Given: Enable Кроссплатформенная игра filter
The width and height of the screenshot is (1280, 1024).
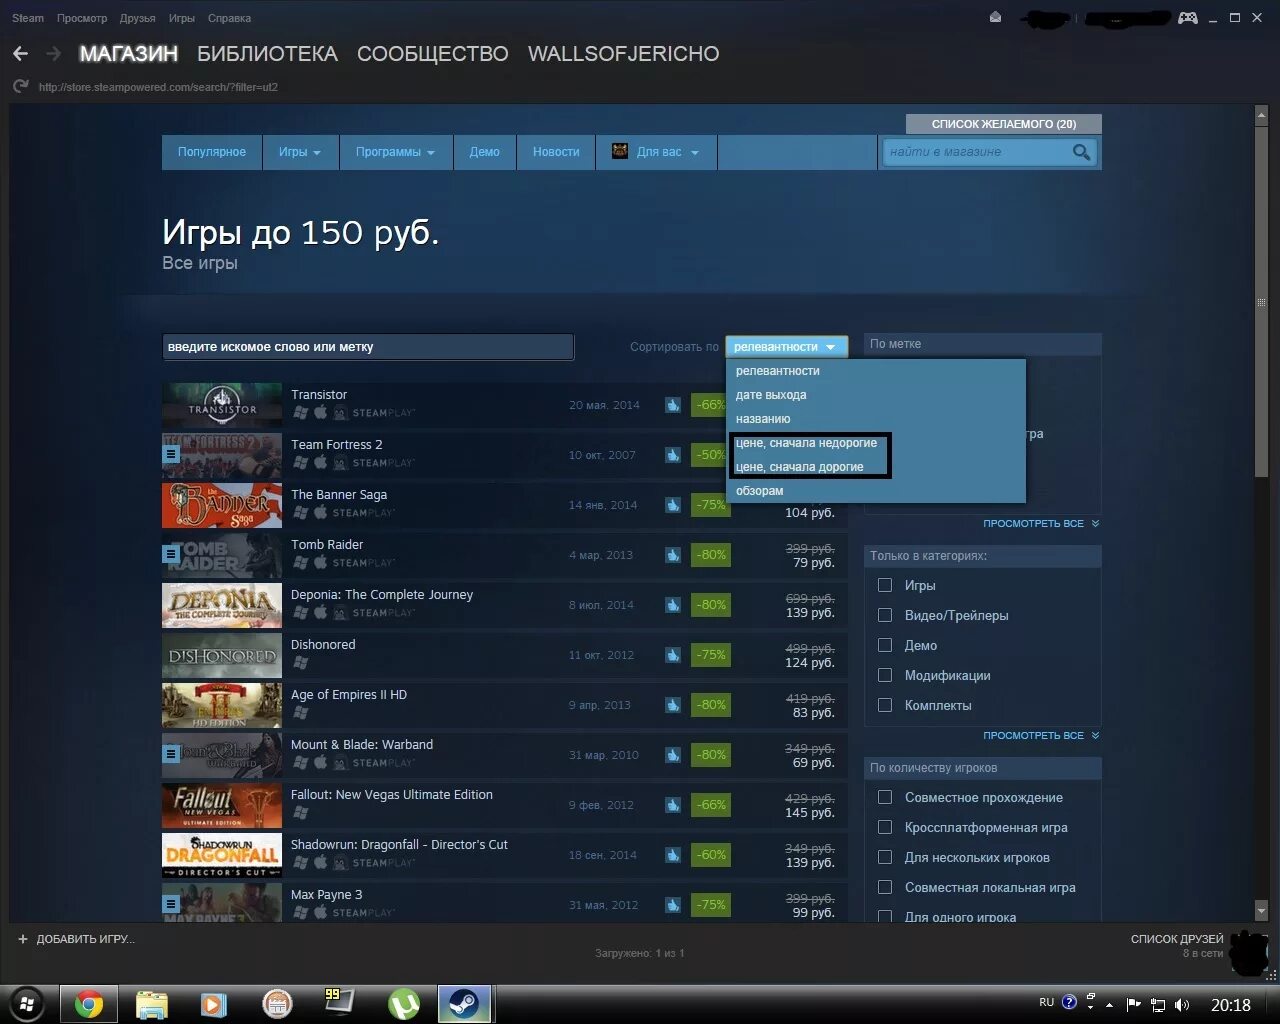Looking at the screenshot, I should (x=885, y=827).
